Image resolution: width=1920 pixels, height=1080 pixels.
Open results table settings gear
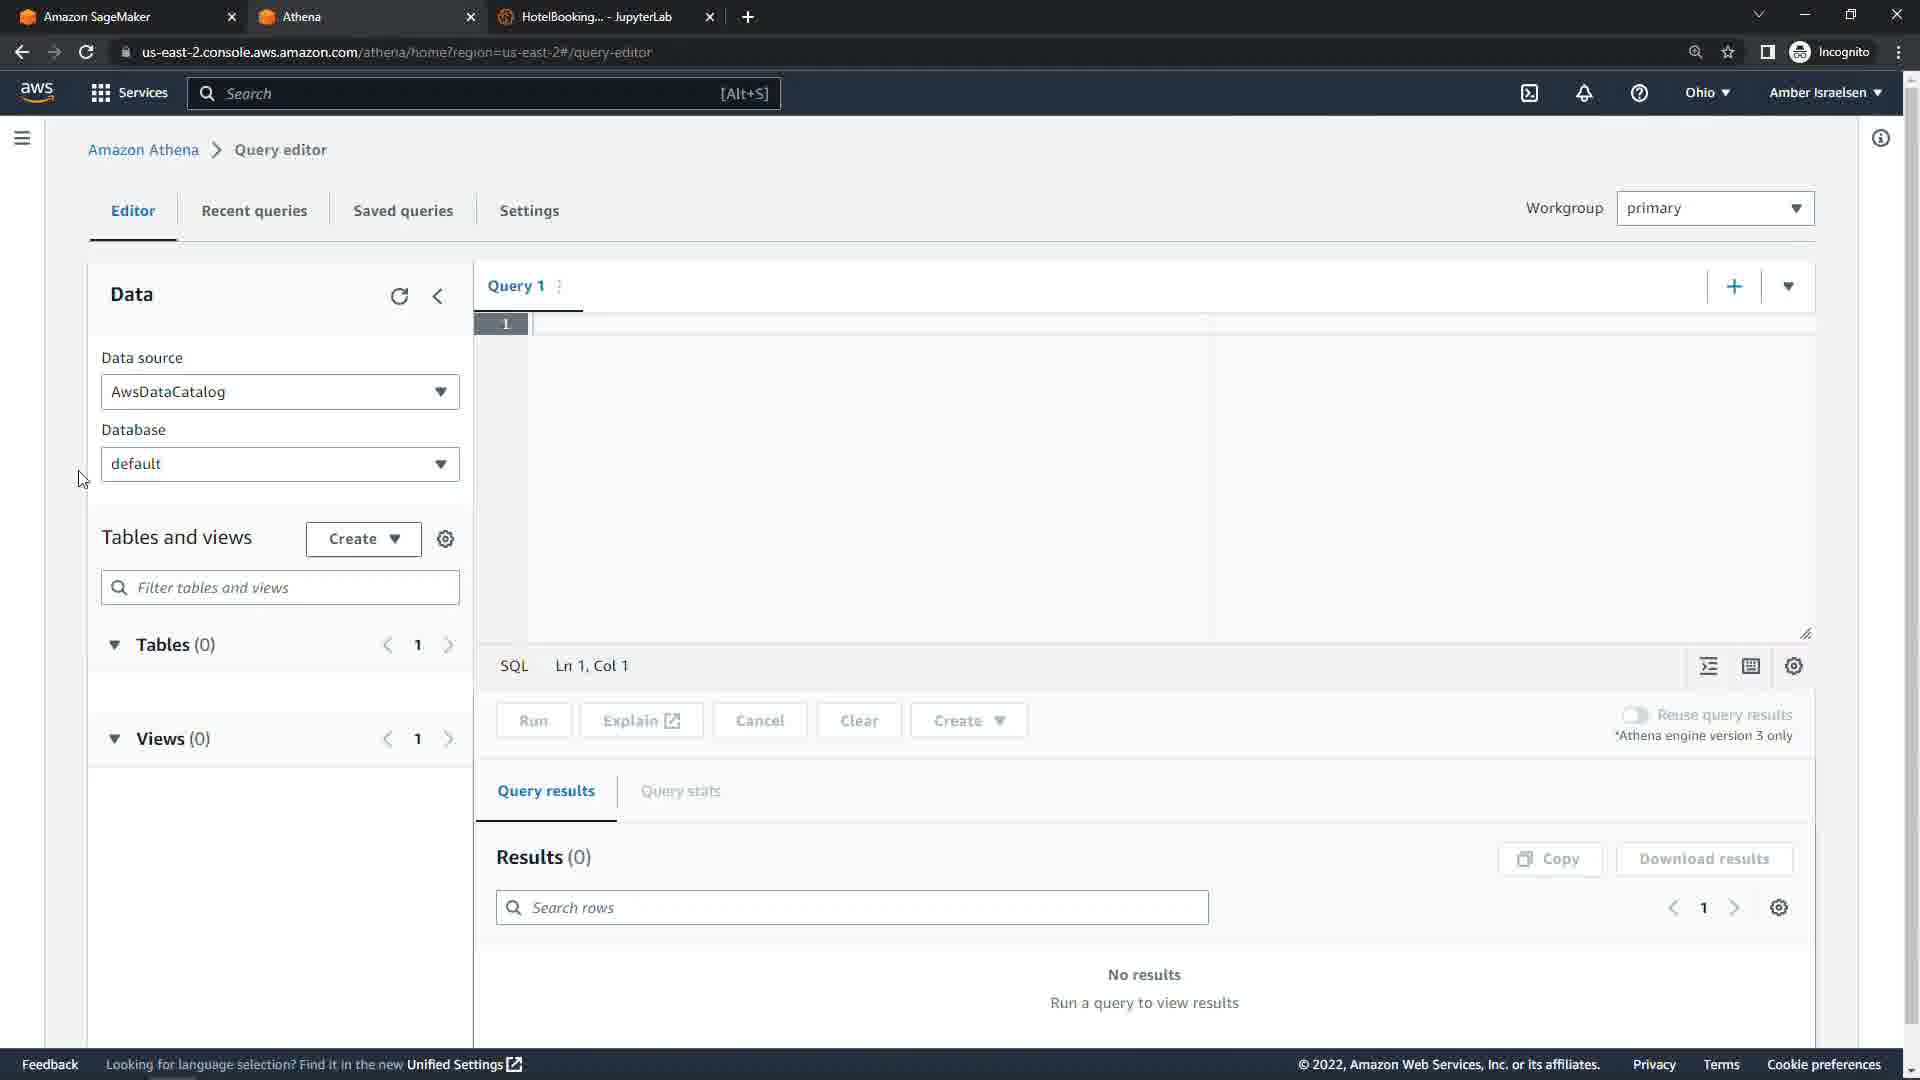[x=1778, y=908]
